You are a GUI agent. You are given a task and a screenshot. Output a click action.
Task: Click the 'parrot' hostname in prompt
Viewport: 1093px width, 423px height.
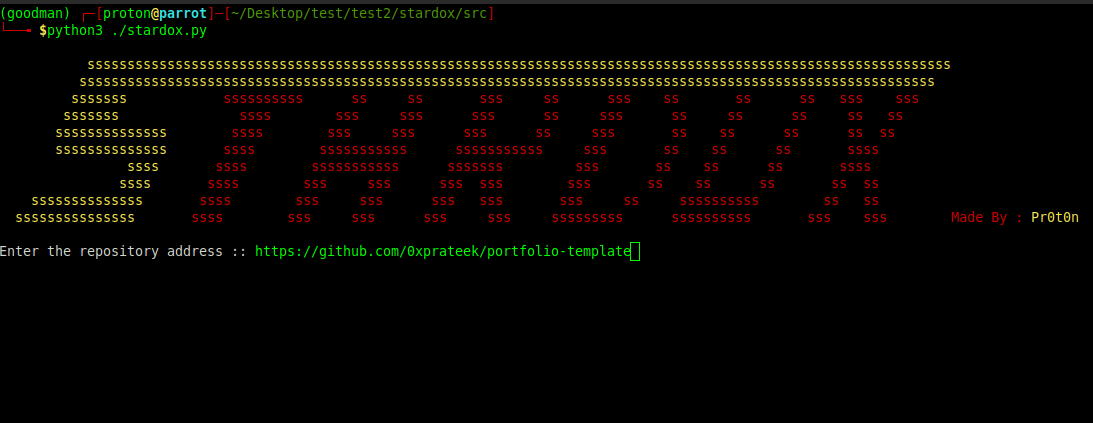(x=183, y=13)
